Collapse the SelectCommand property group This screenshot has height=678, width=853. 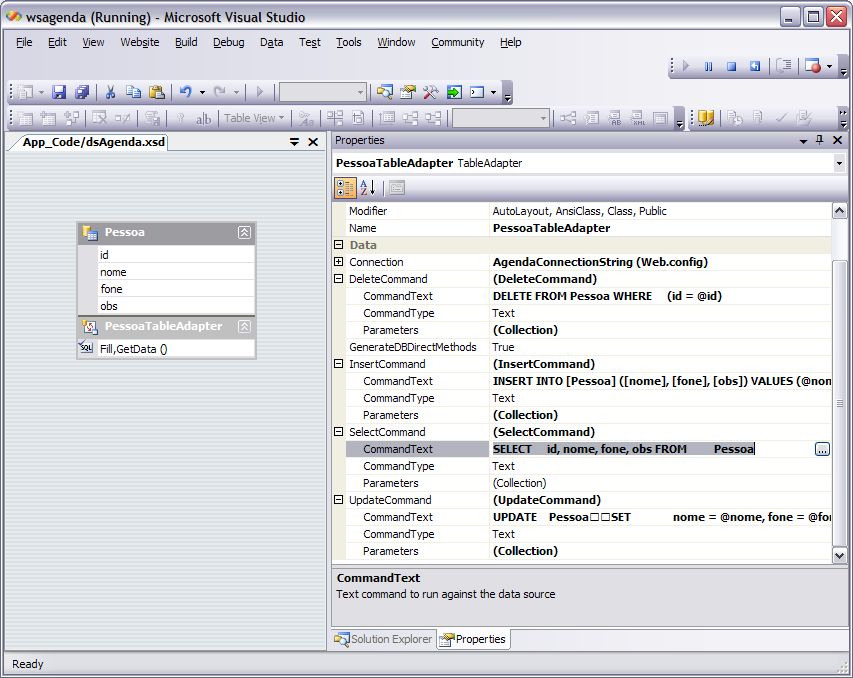click(x=339, y=432)
